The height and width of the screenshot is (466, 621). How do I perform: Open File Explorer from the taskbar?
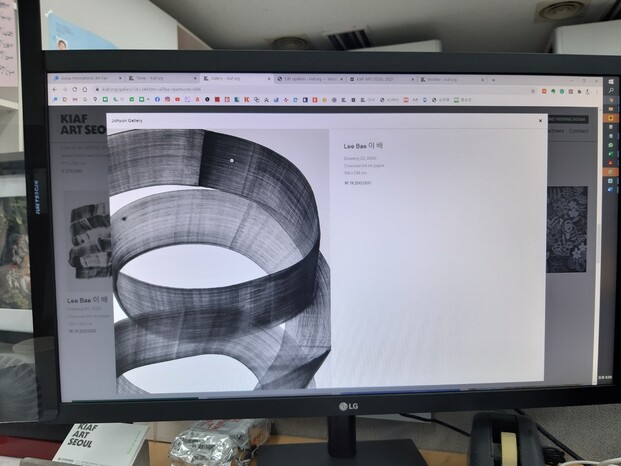[x=611, y=109]
